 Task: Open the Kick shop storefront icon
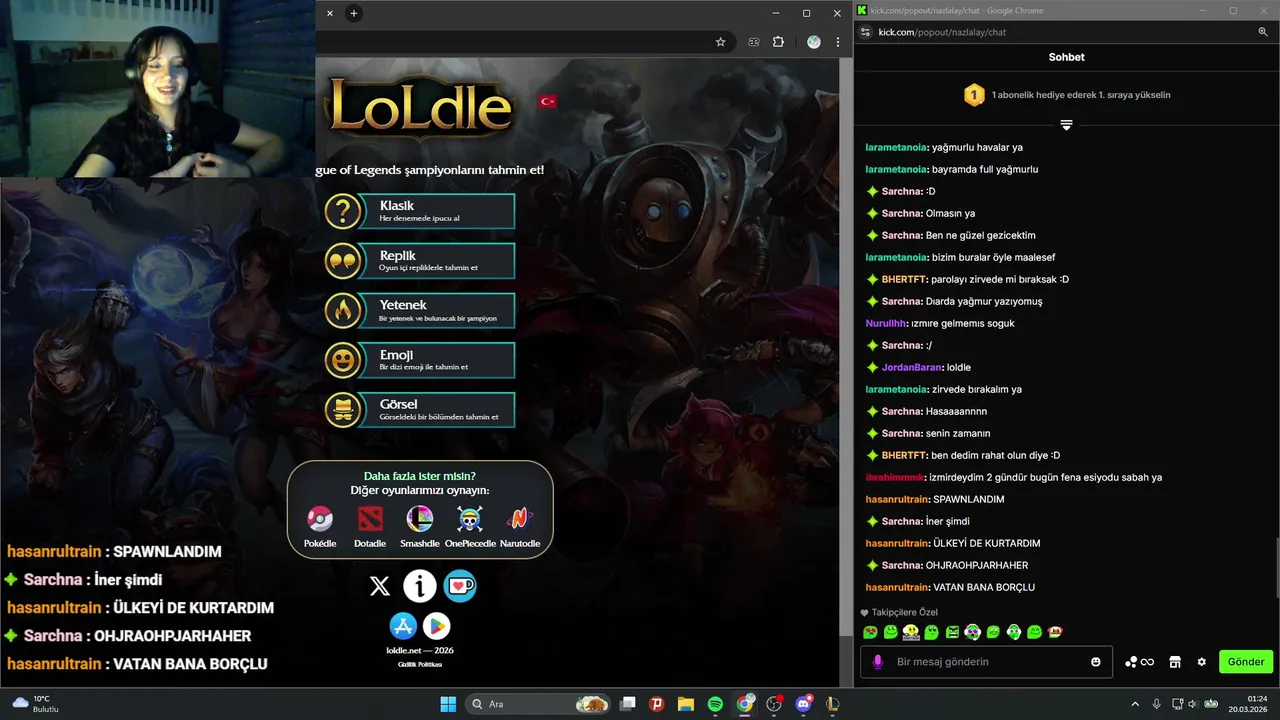tap(1175, 662)
